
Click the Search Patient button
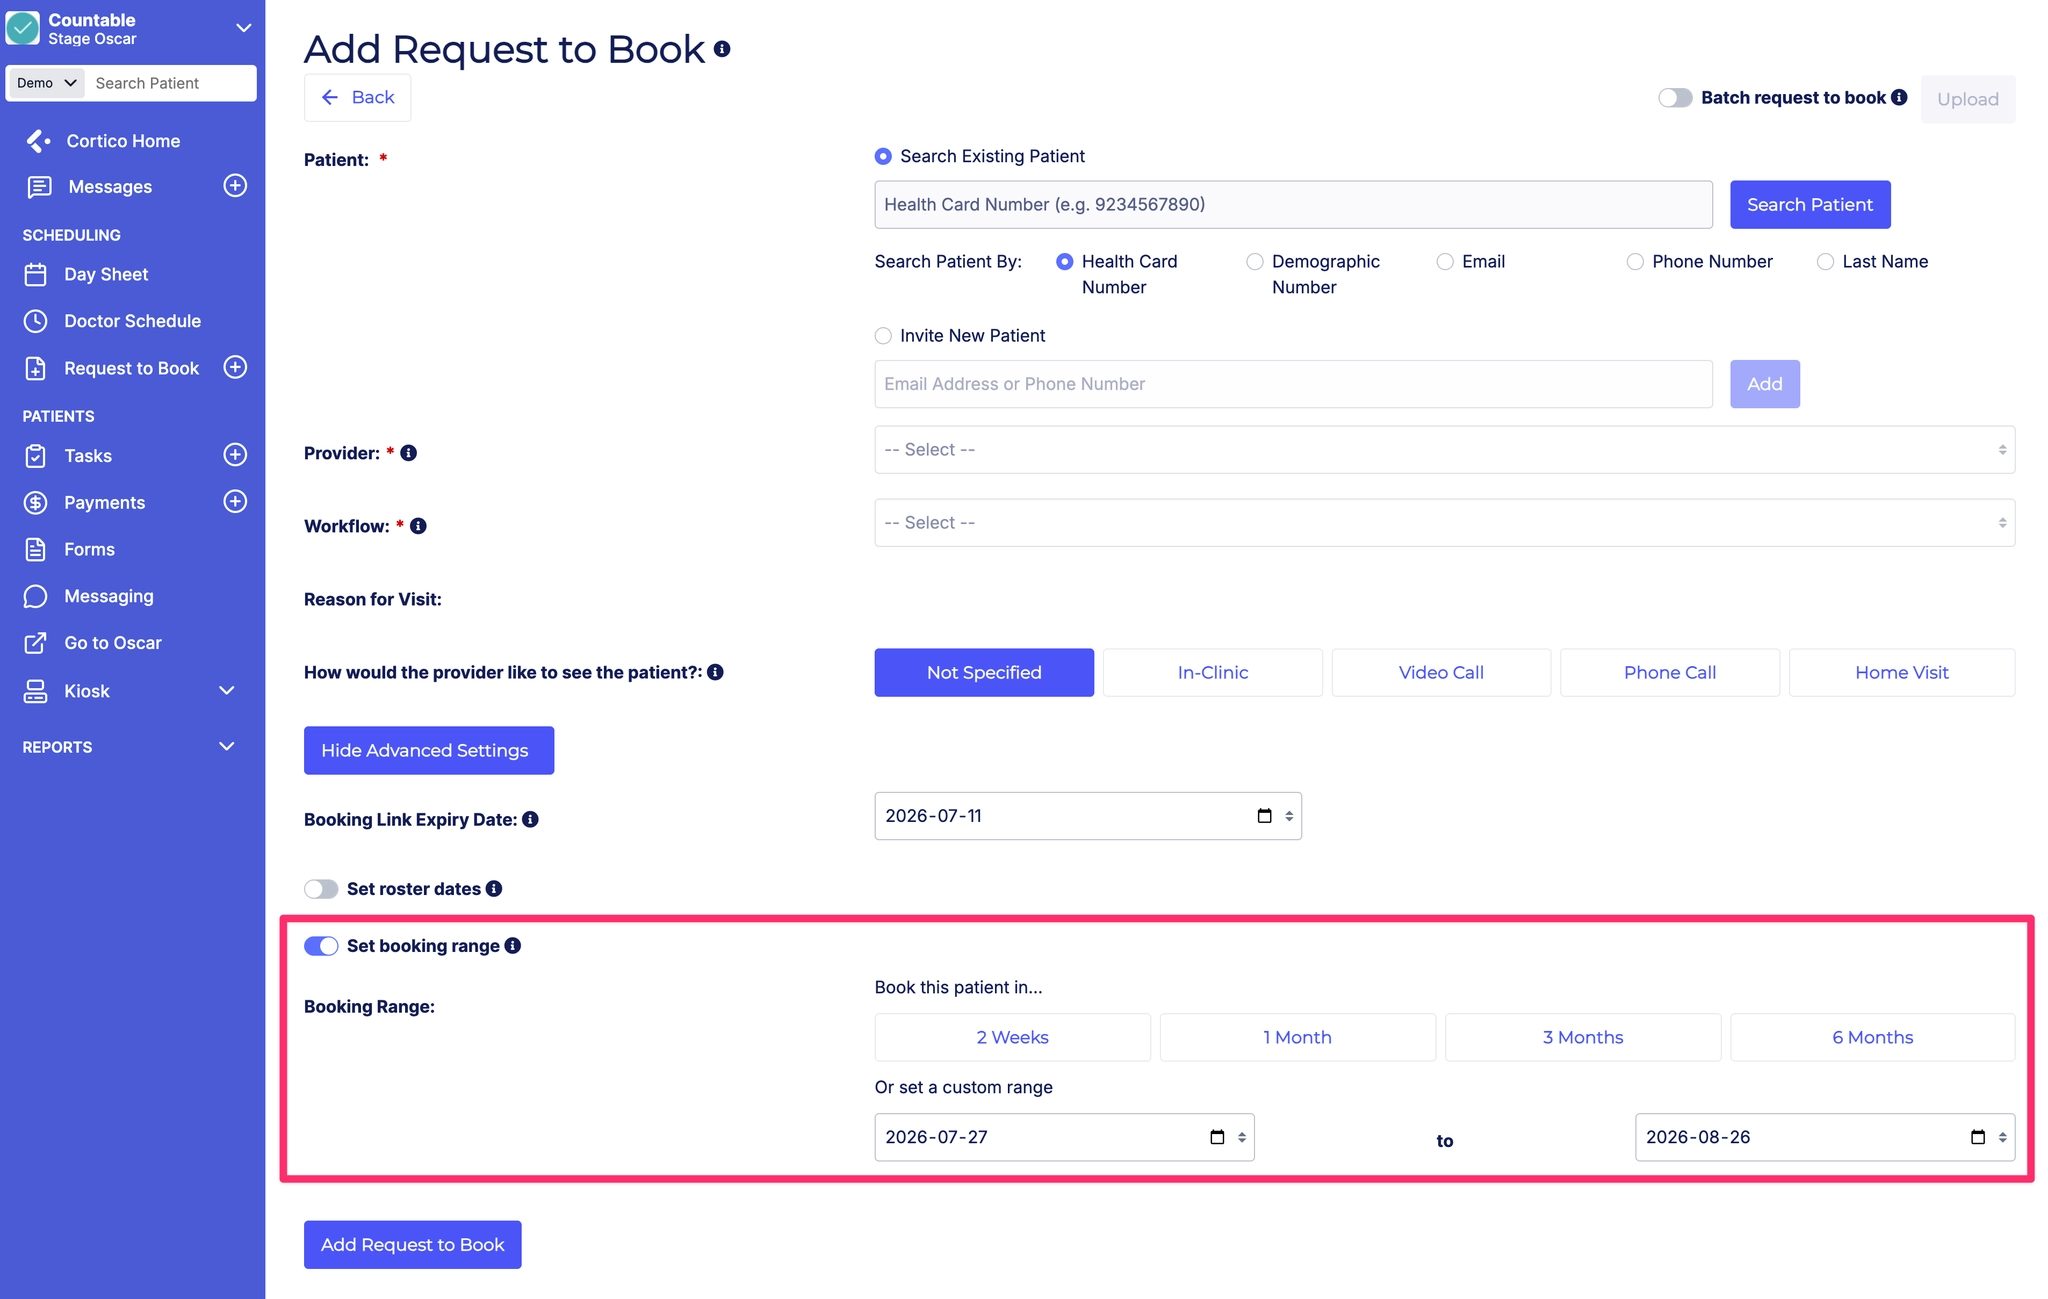[1810, 205]
